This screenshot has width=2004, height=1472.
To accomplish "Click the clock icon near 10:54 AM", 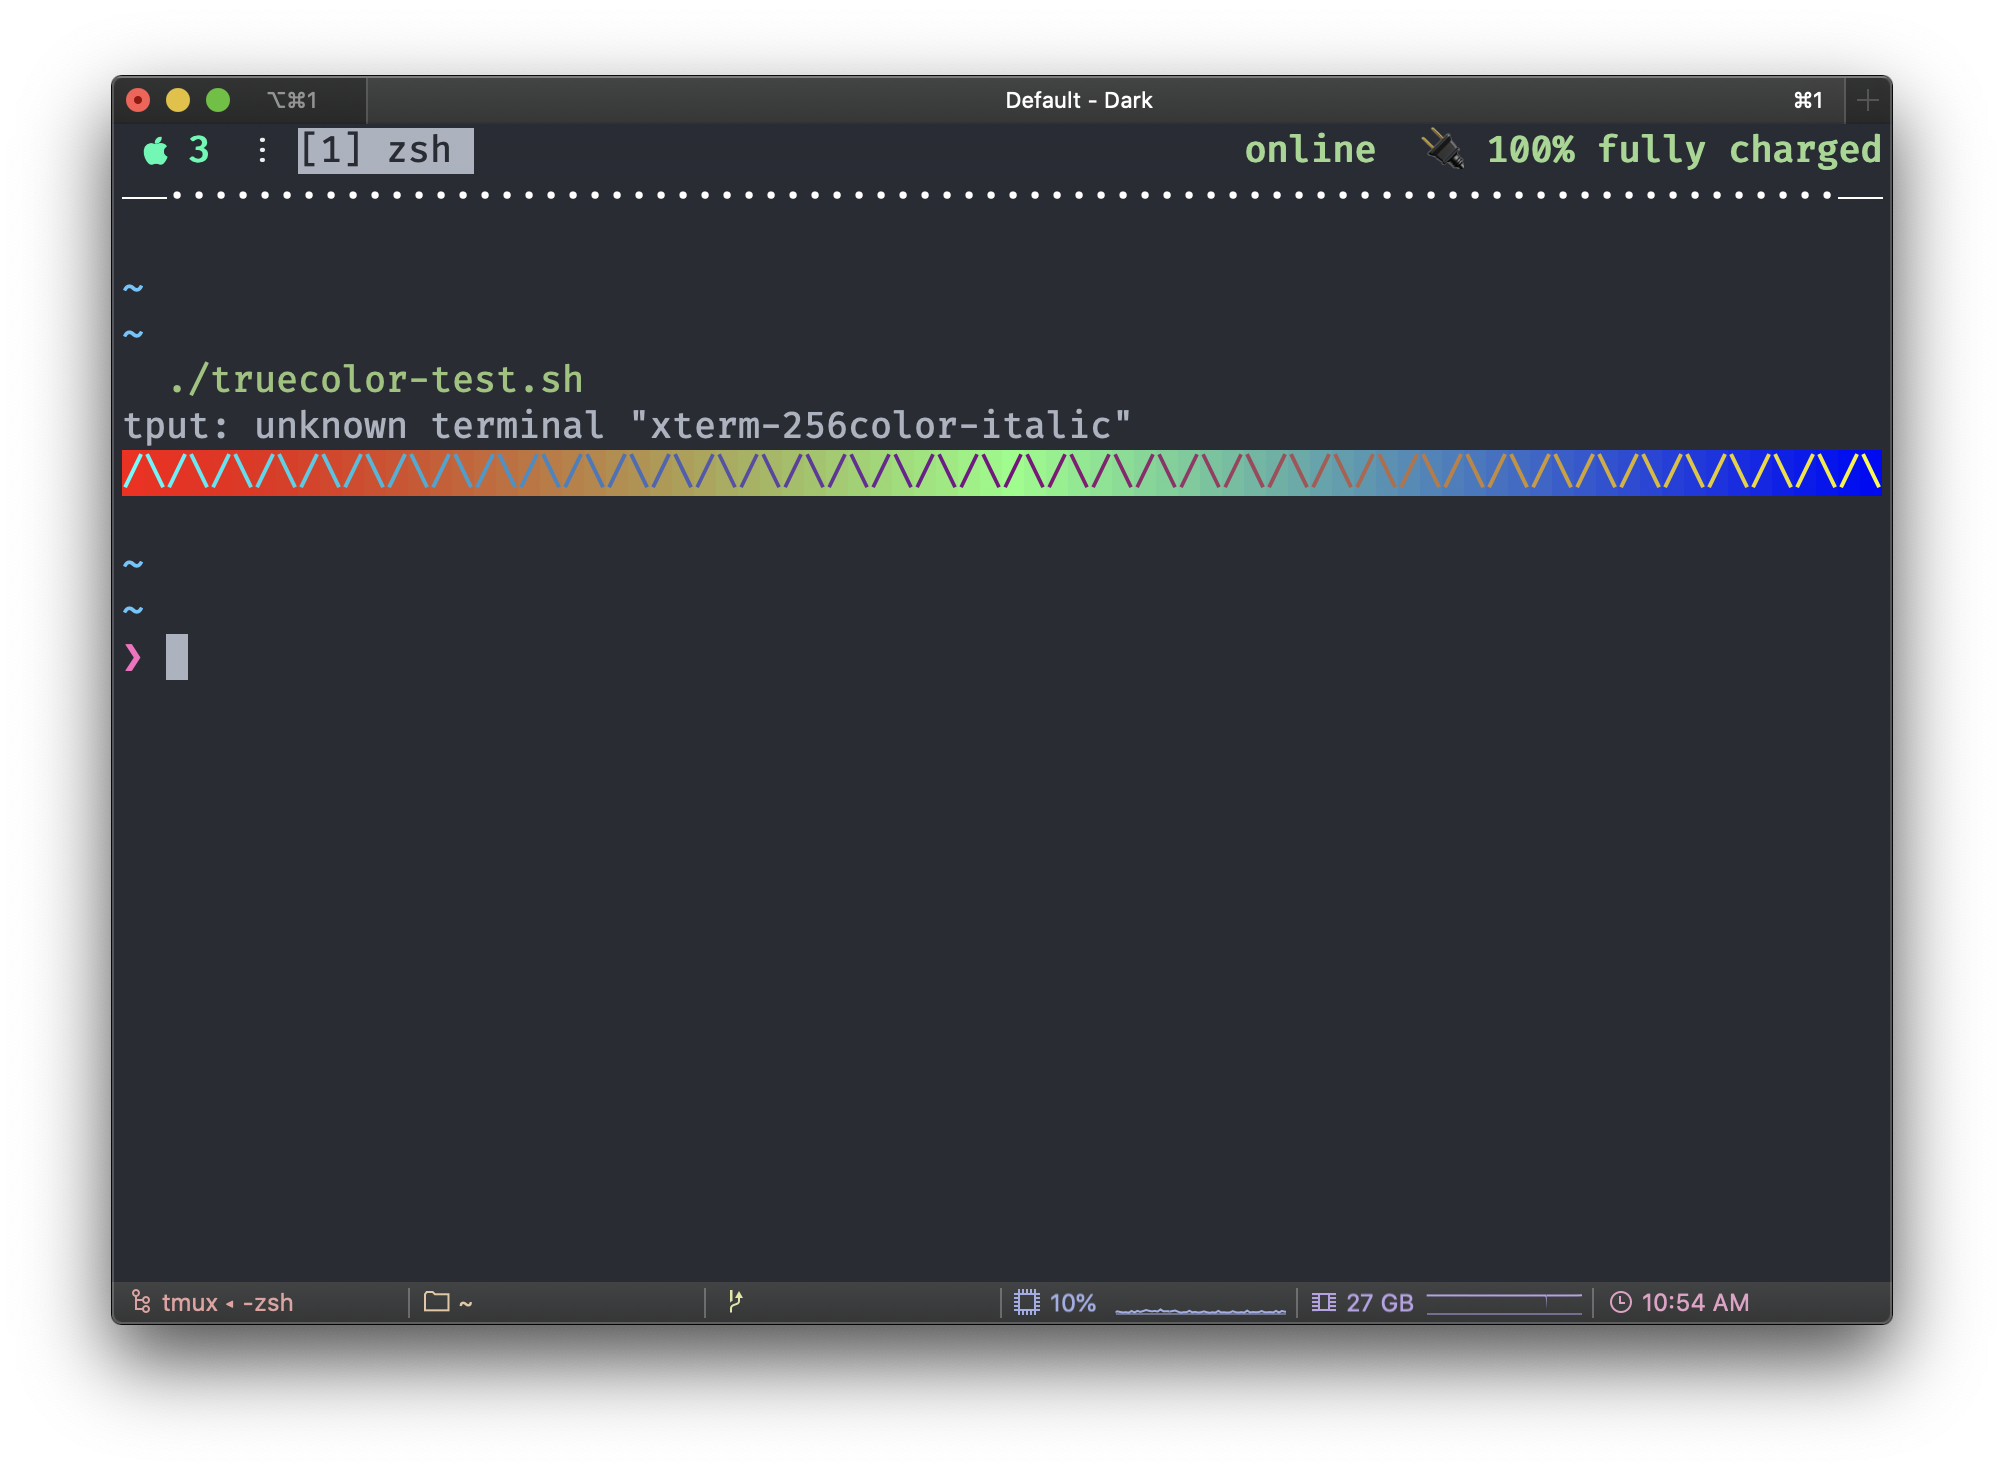I will pos(1621,1301).
